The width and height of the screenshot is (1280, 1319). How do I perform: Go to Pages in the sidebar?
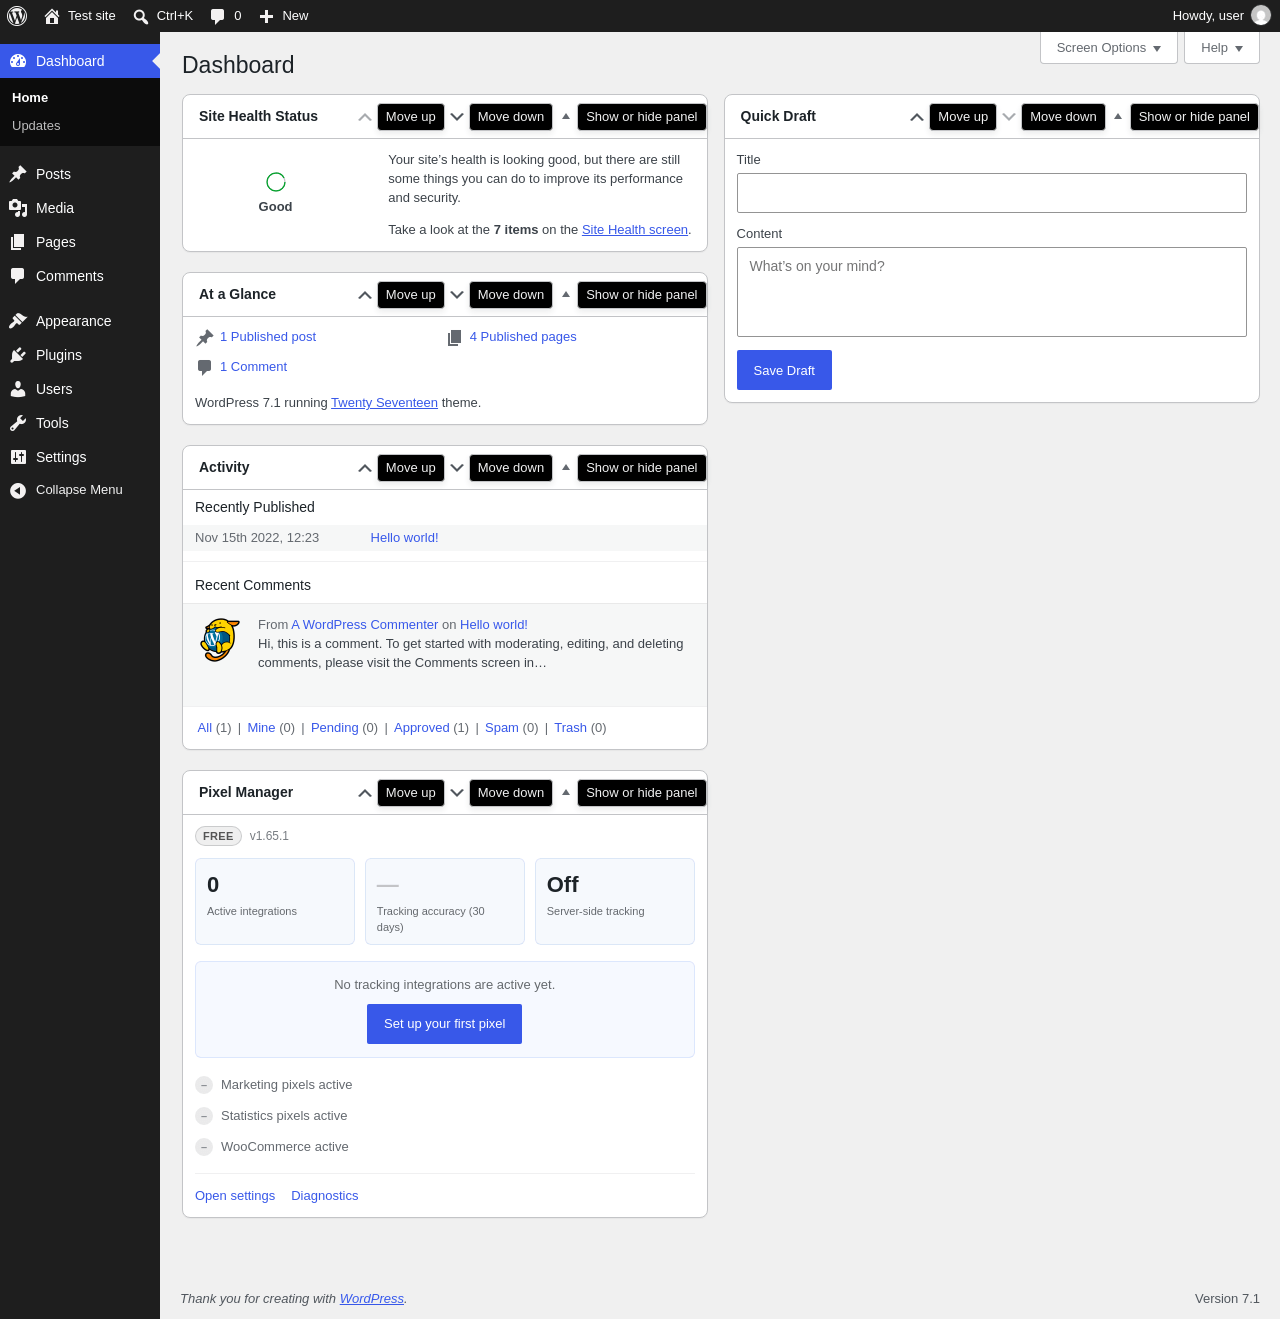point(80,242)
